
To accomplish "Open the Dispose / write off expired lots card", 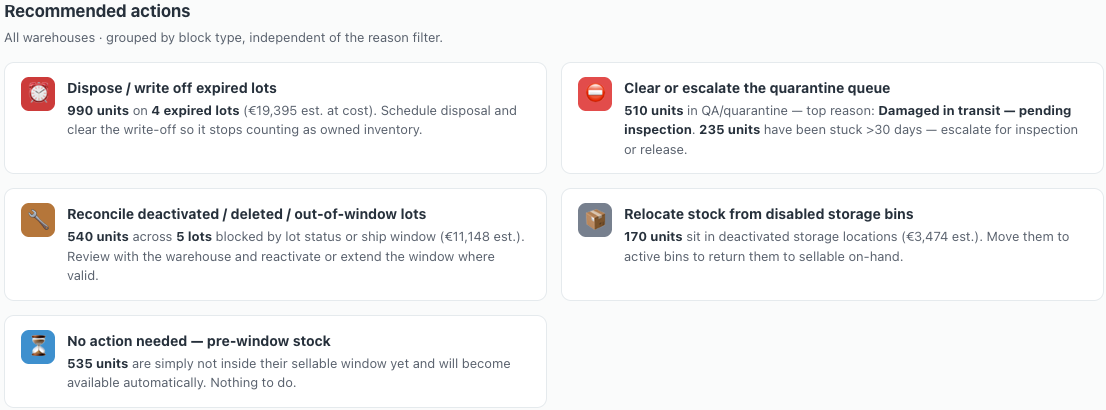I will (275, 118).
